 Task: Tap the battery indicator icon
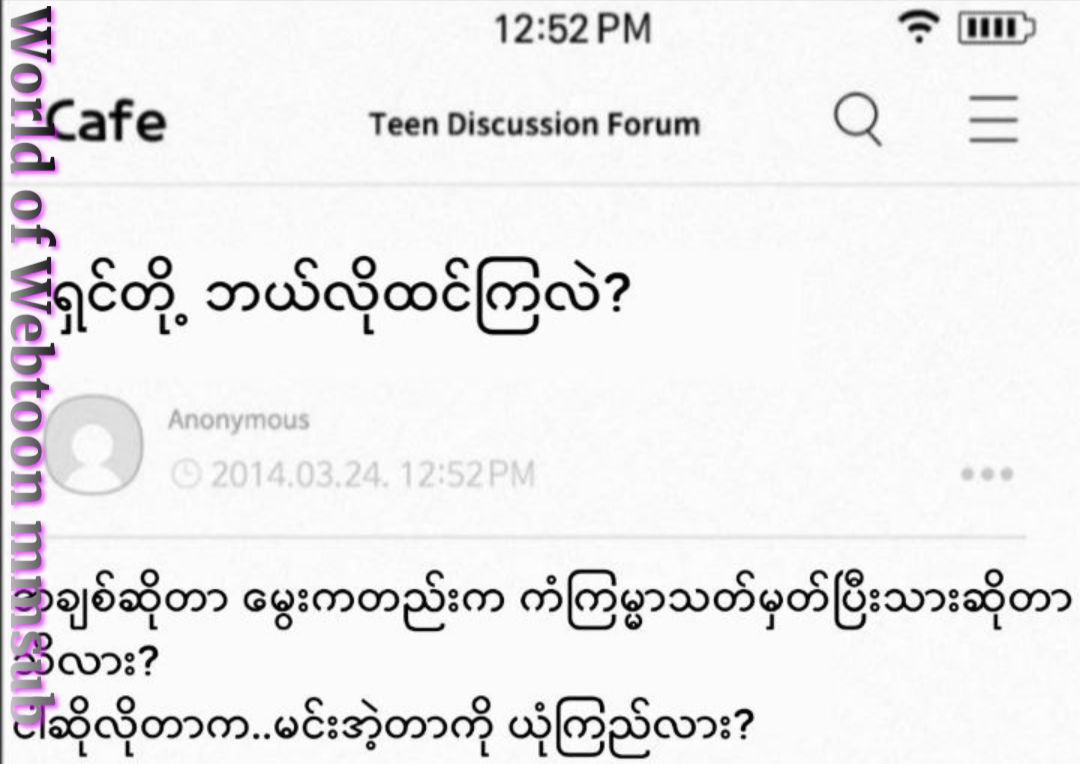click(996, 28)
